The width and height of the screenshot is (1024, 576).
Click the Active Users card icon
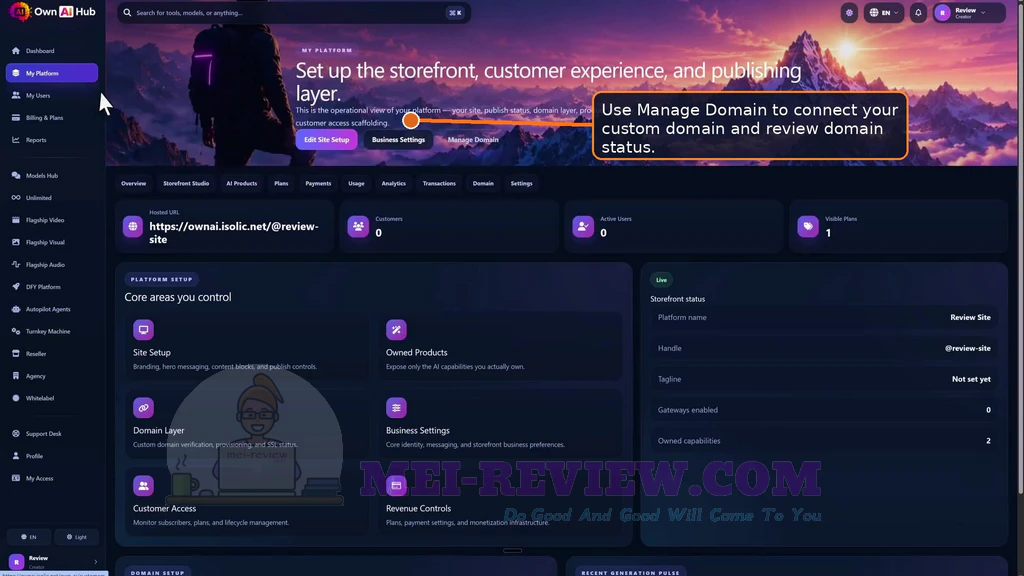pos(583,227)
